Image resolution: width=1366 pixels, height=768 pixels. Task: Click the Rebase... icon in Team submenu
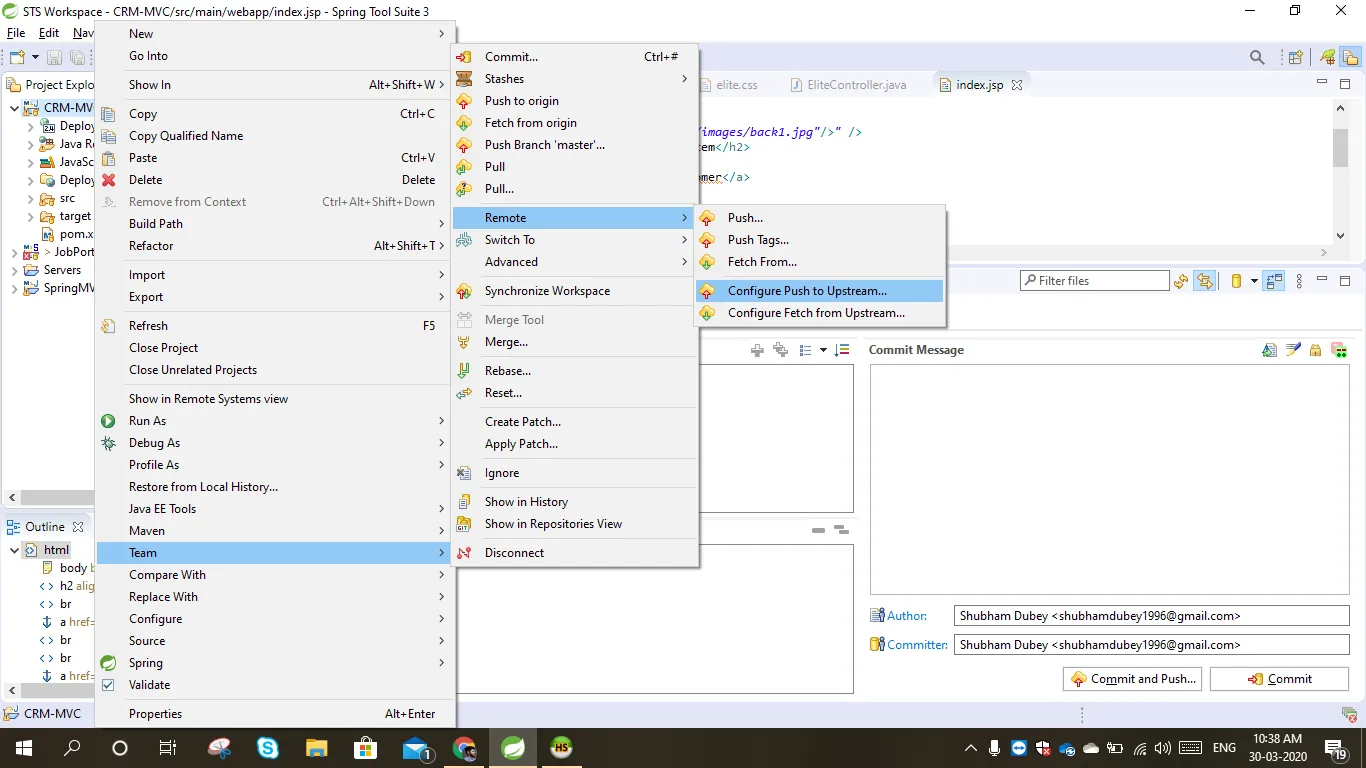click(x=464, y=371)
